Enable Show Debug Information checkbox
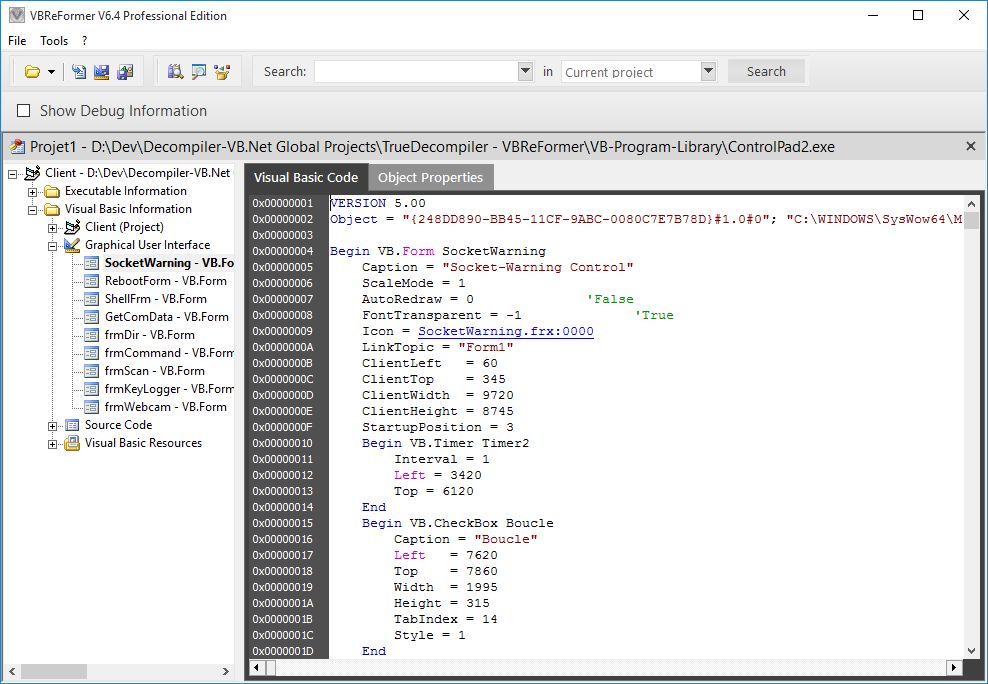 (22, 111)
